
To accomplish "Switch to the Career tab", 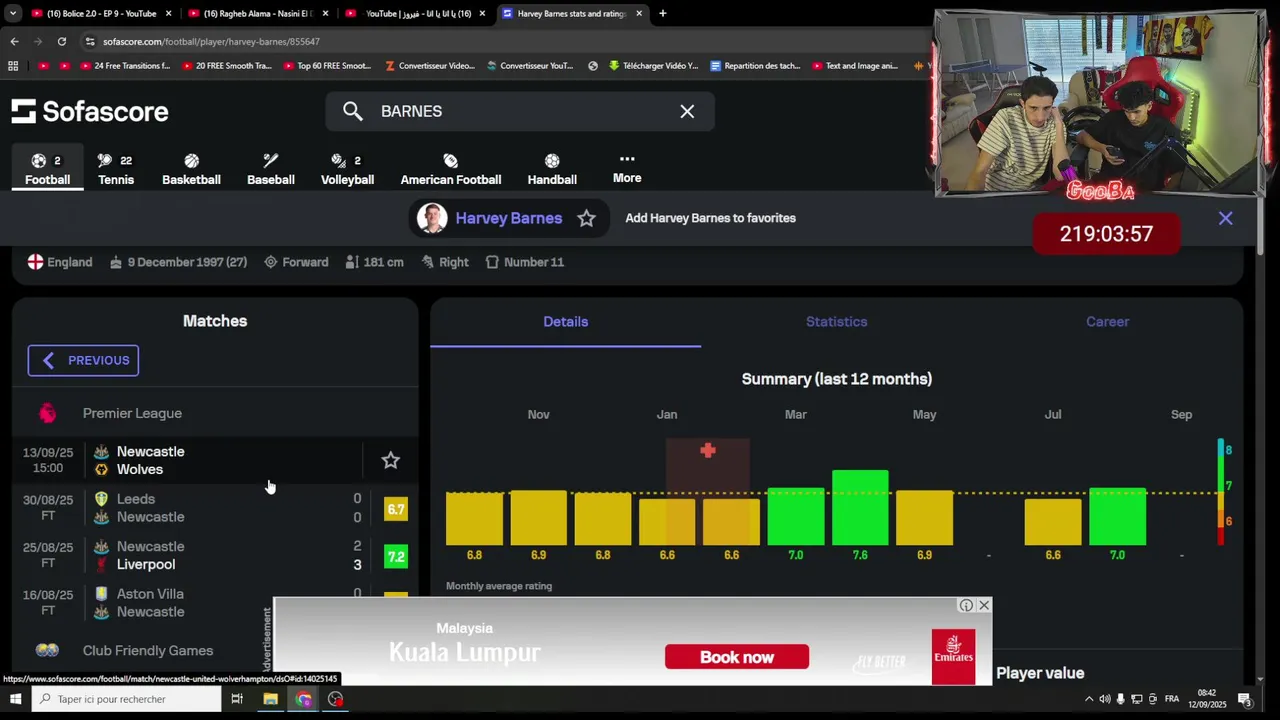I will coord(1107,321).
